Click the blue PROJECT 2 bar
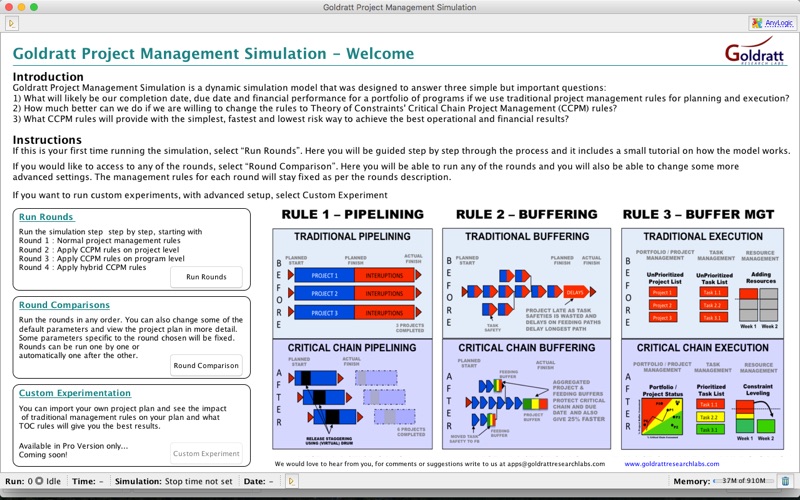This screenshot has height=500, width=800. click(324, 294)
